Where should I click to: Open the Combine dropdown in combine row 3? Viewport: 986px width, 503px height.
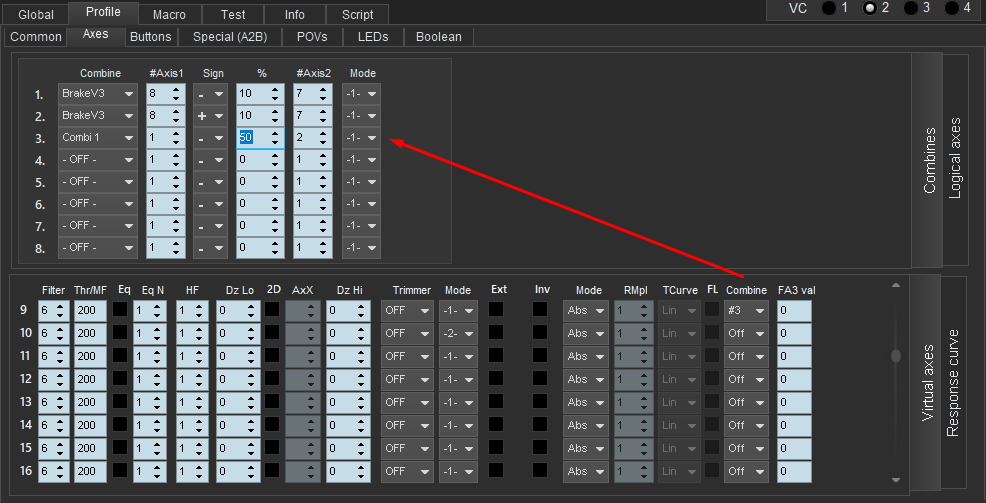[97, 137]
